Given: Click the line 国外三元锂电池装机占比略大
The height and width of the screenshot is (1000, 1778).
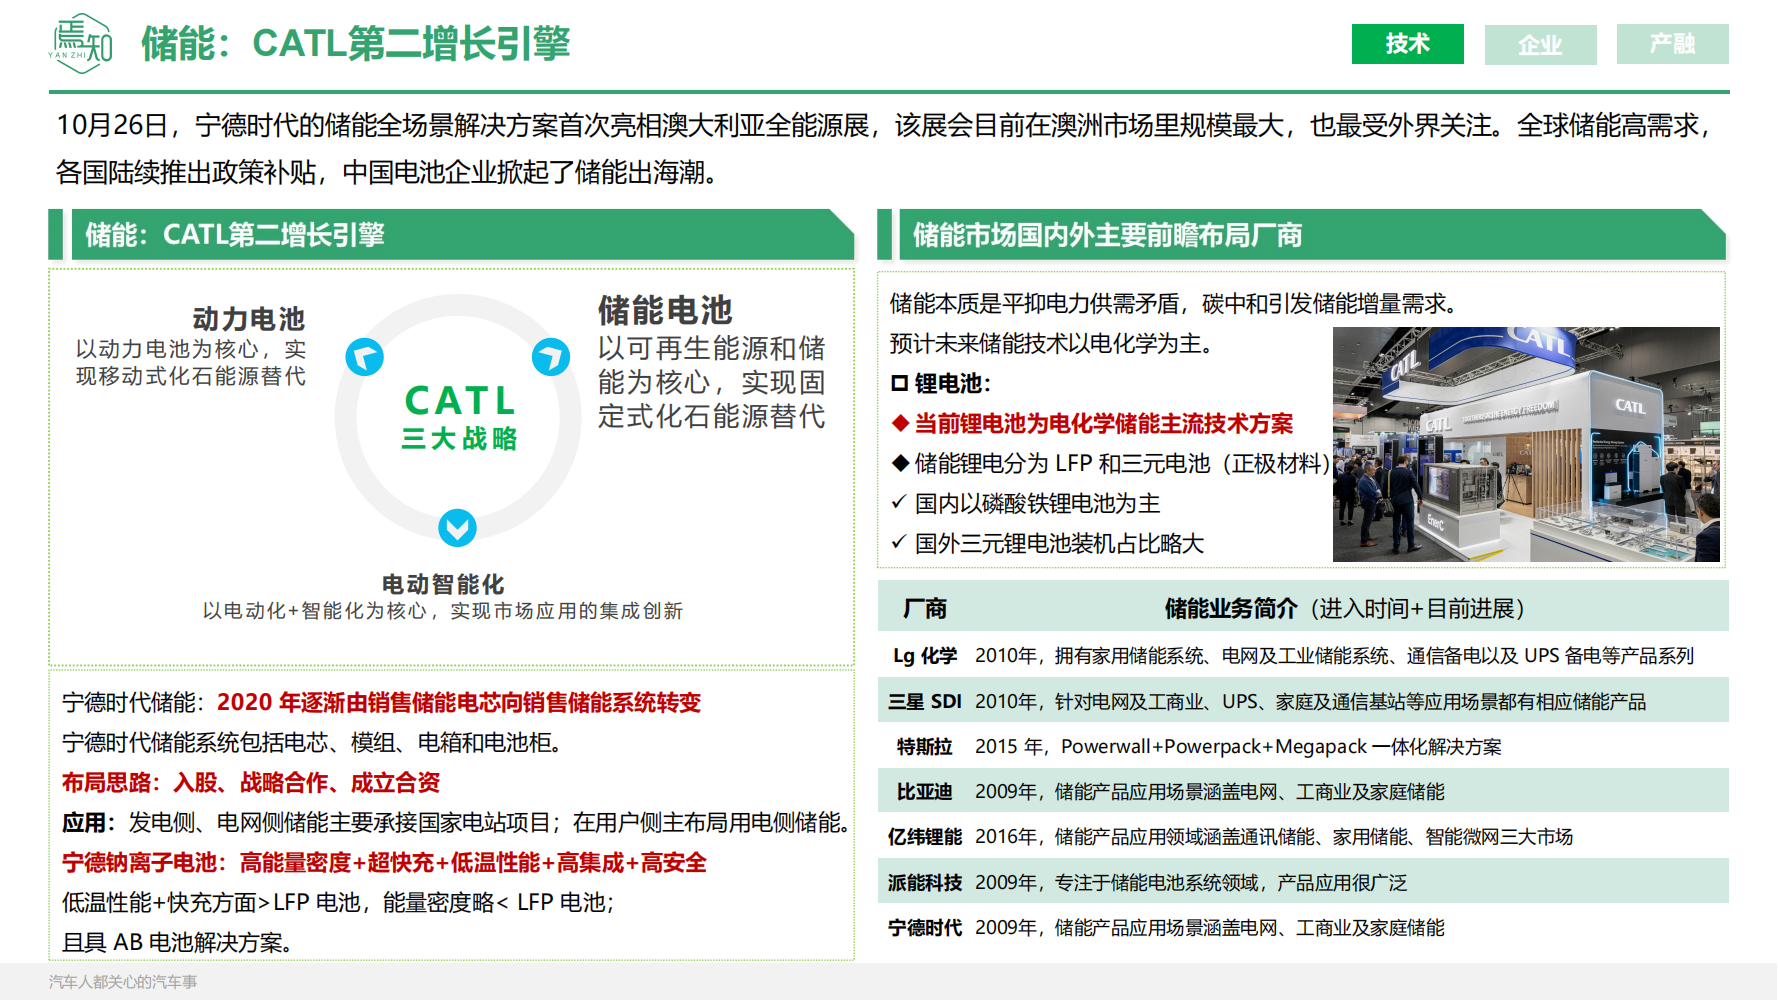Looking at the screenshot, I should [1059, 543].
